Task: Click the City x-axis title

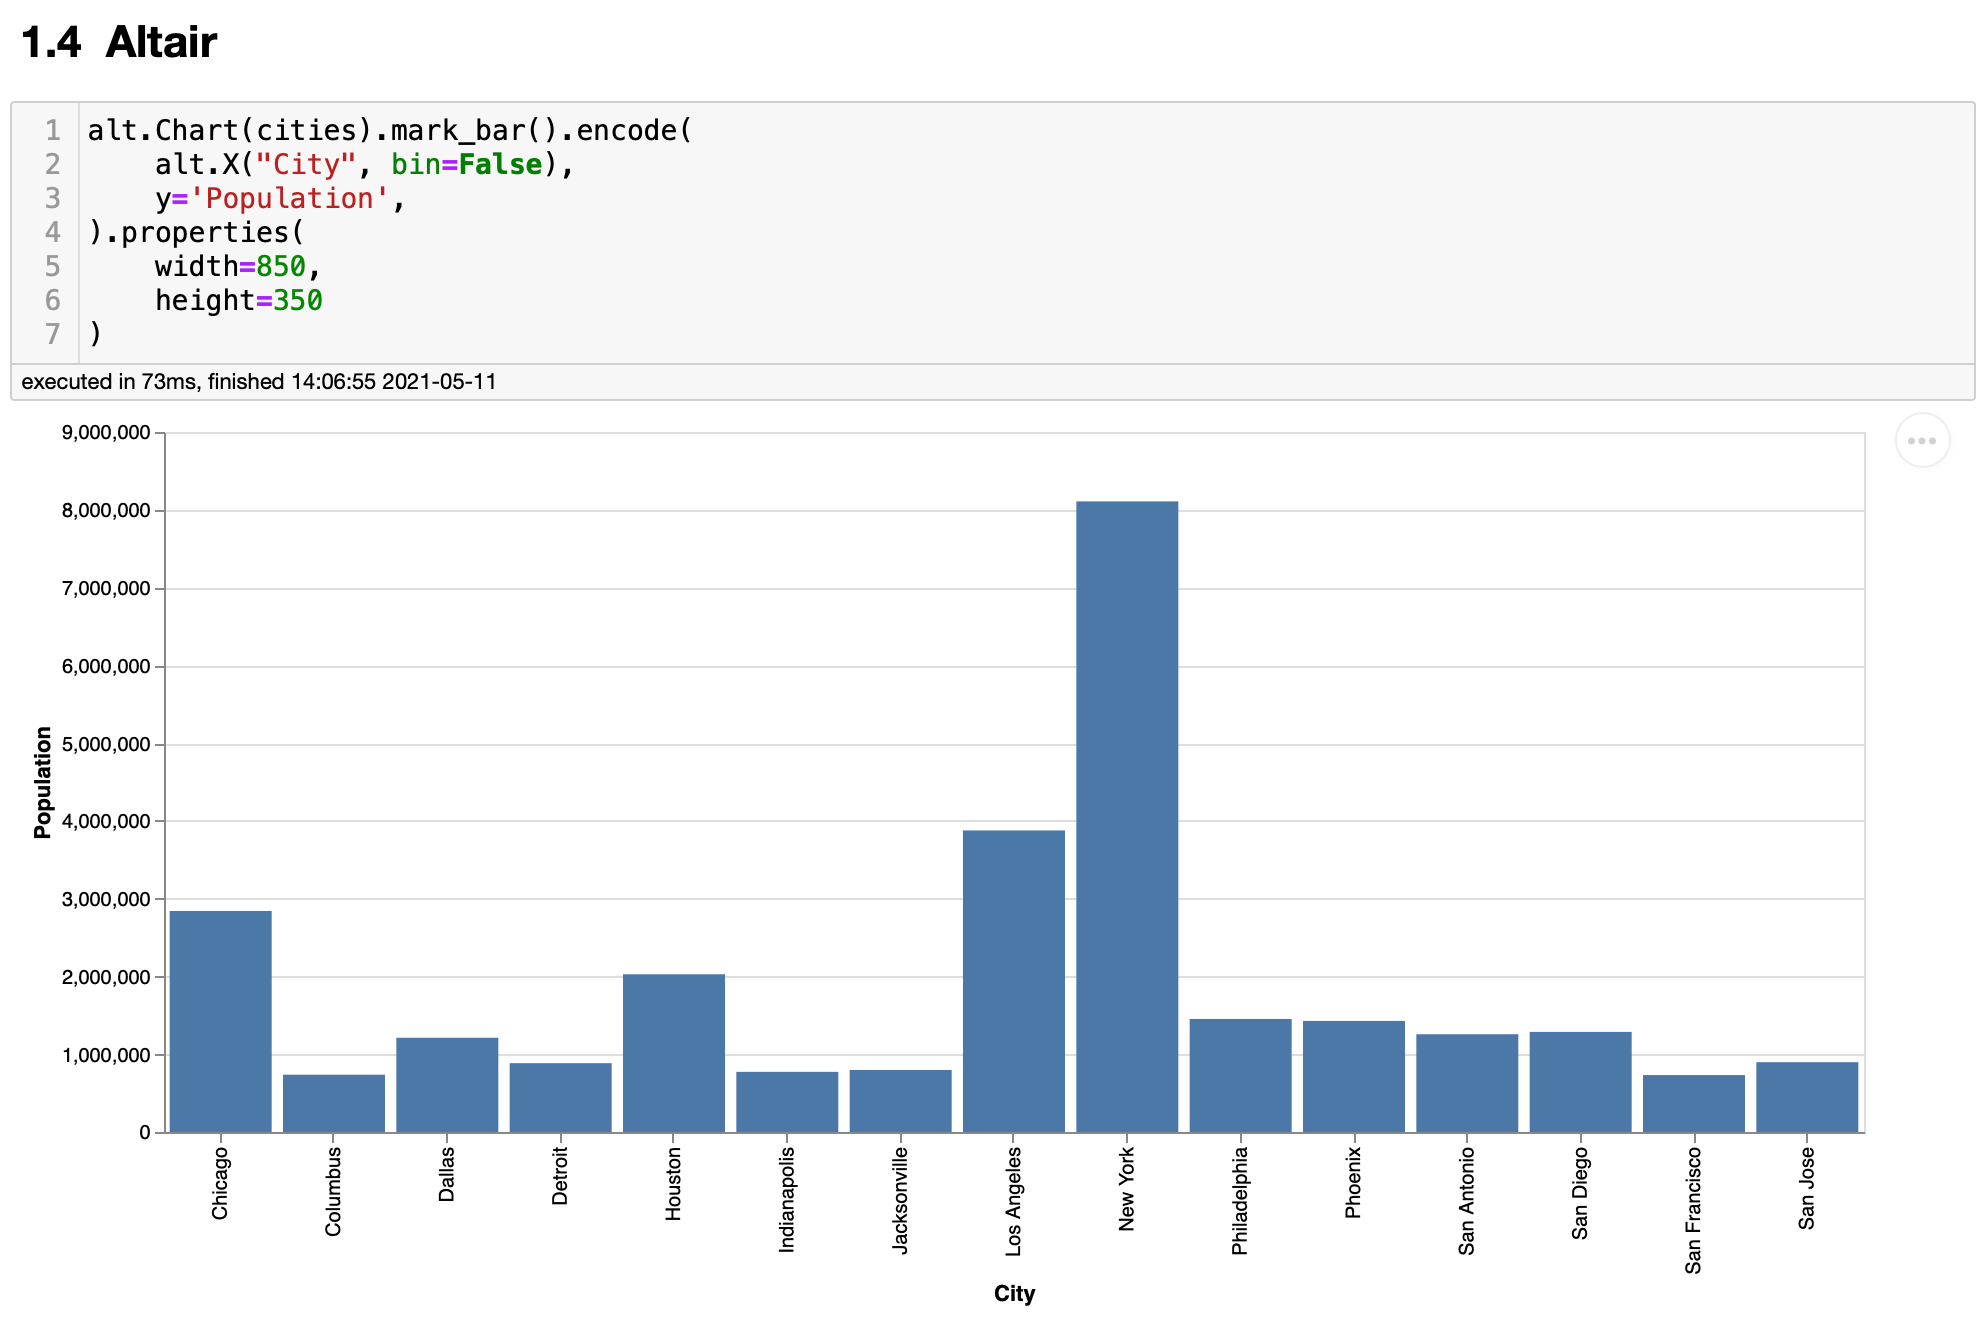Action: (x=1013, y=1293)
